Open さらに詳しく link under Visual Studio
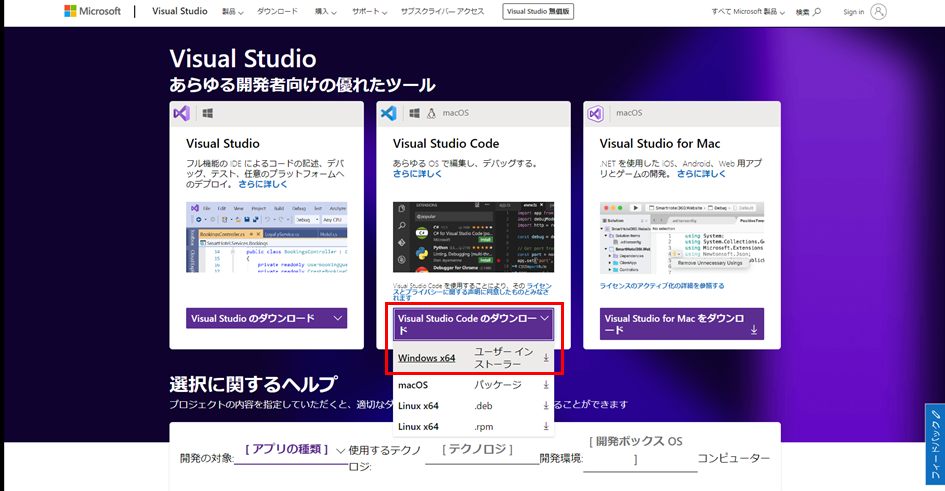 [263, 184]
